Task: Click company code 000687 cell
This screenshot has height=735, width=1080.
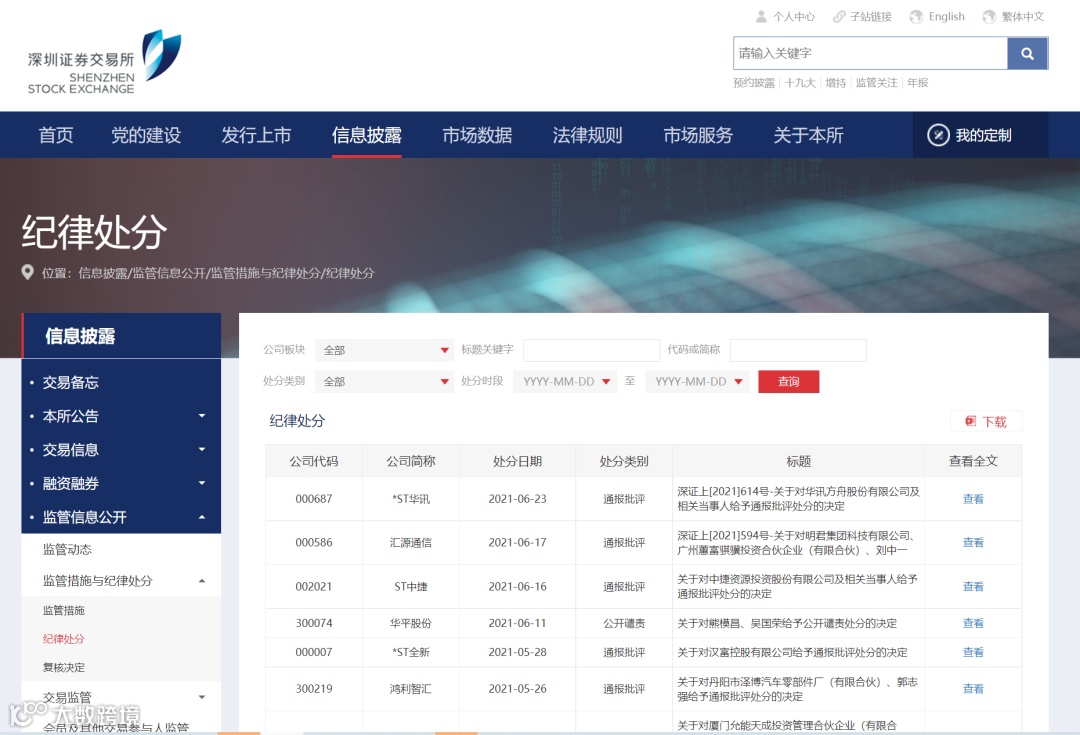Action: click(x=314, y=499)
